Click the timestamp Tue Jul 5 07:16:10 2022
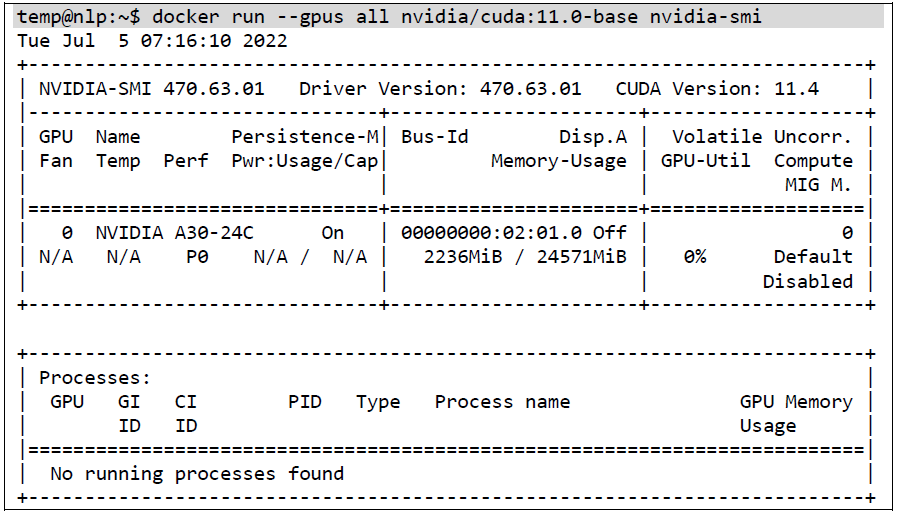Viewport: 898px width, 514px height. pyautogui.click(x=152, y=41)
